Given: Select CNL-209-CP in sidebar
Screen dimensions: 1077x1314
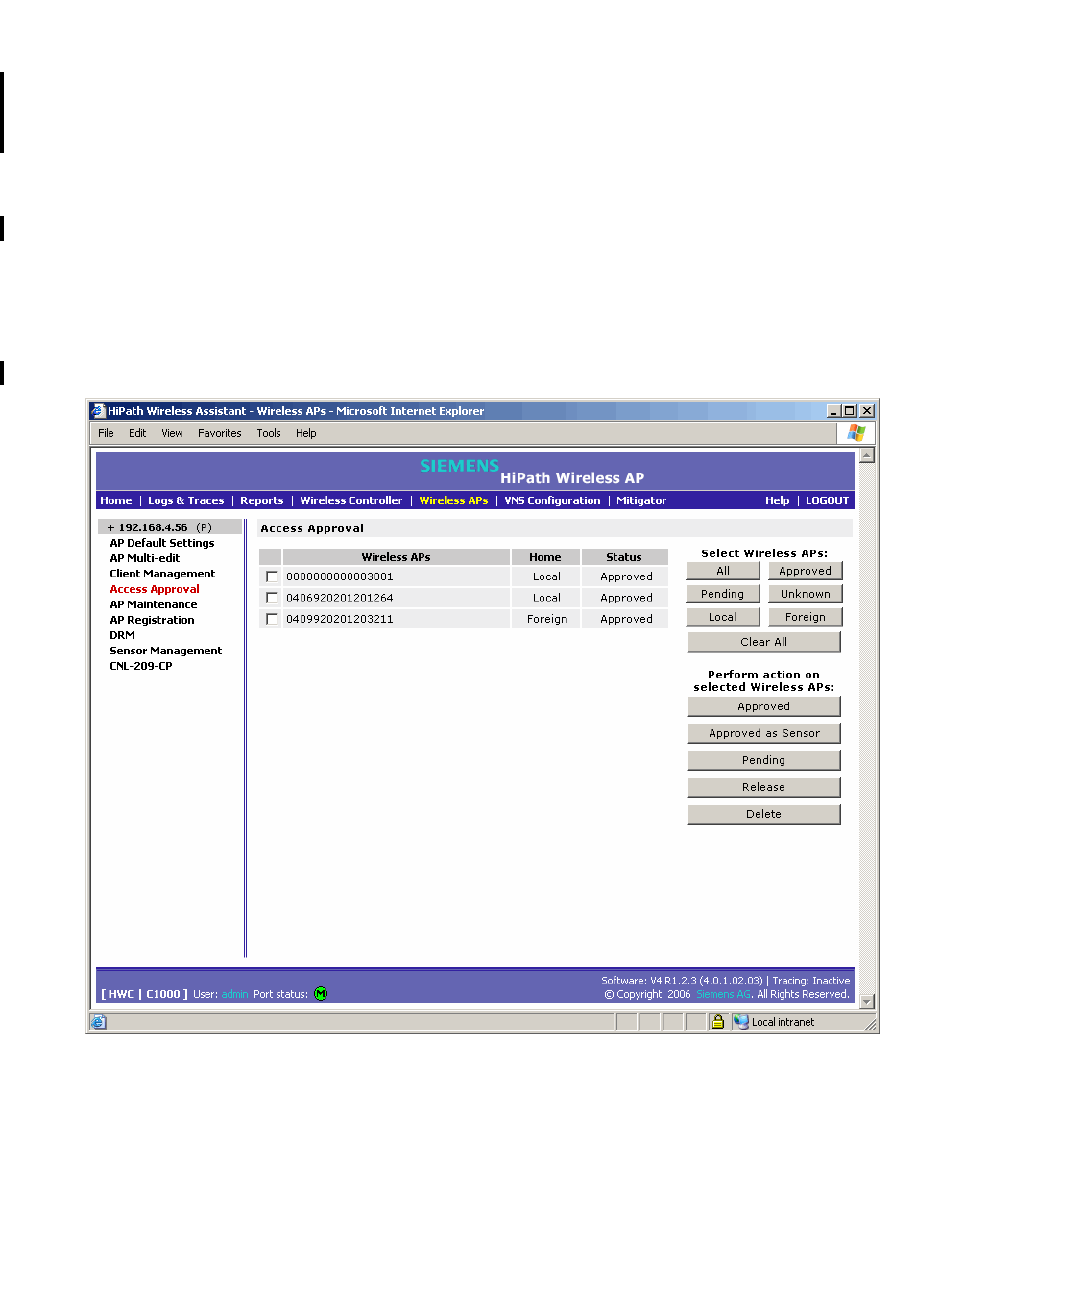Looking at the screenshot, I should (x=141, y=666).
